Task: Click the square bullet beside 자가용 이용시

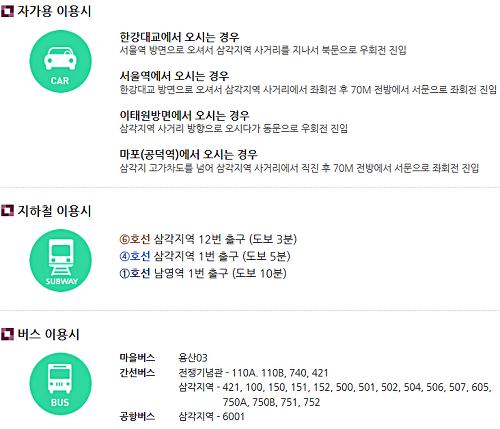Action: pos(7,11)
